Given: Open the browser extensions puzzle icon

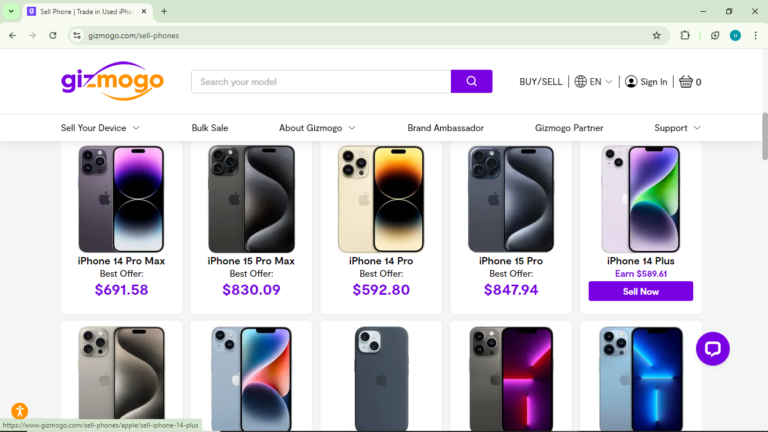Looking at the screenshot, I should [685, 35].
